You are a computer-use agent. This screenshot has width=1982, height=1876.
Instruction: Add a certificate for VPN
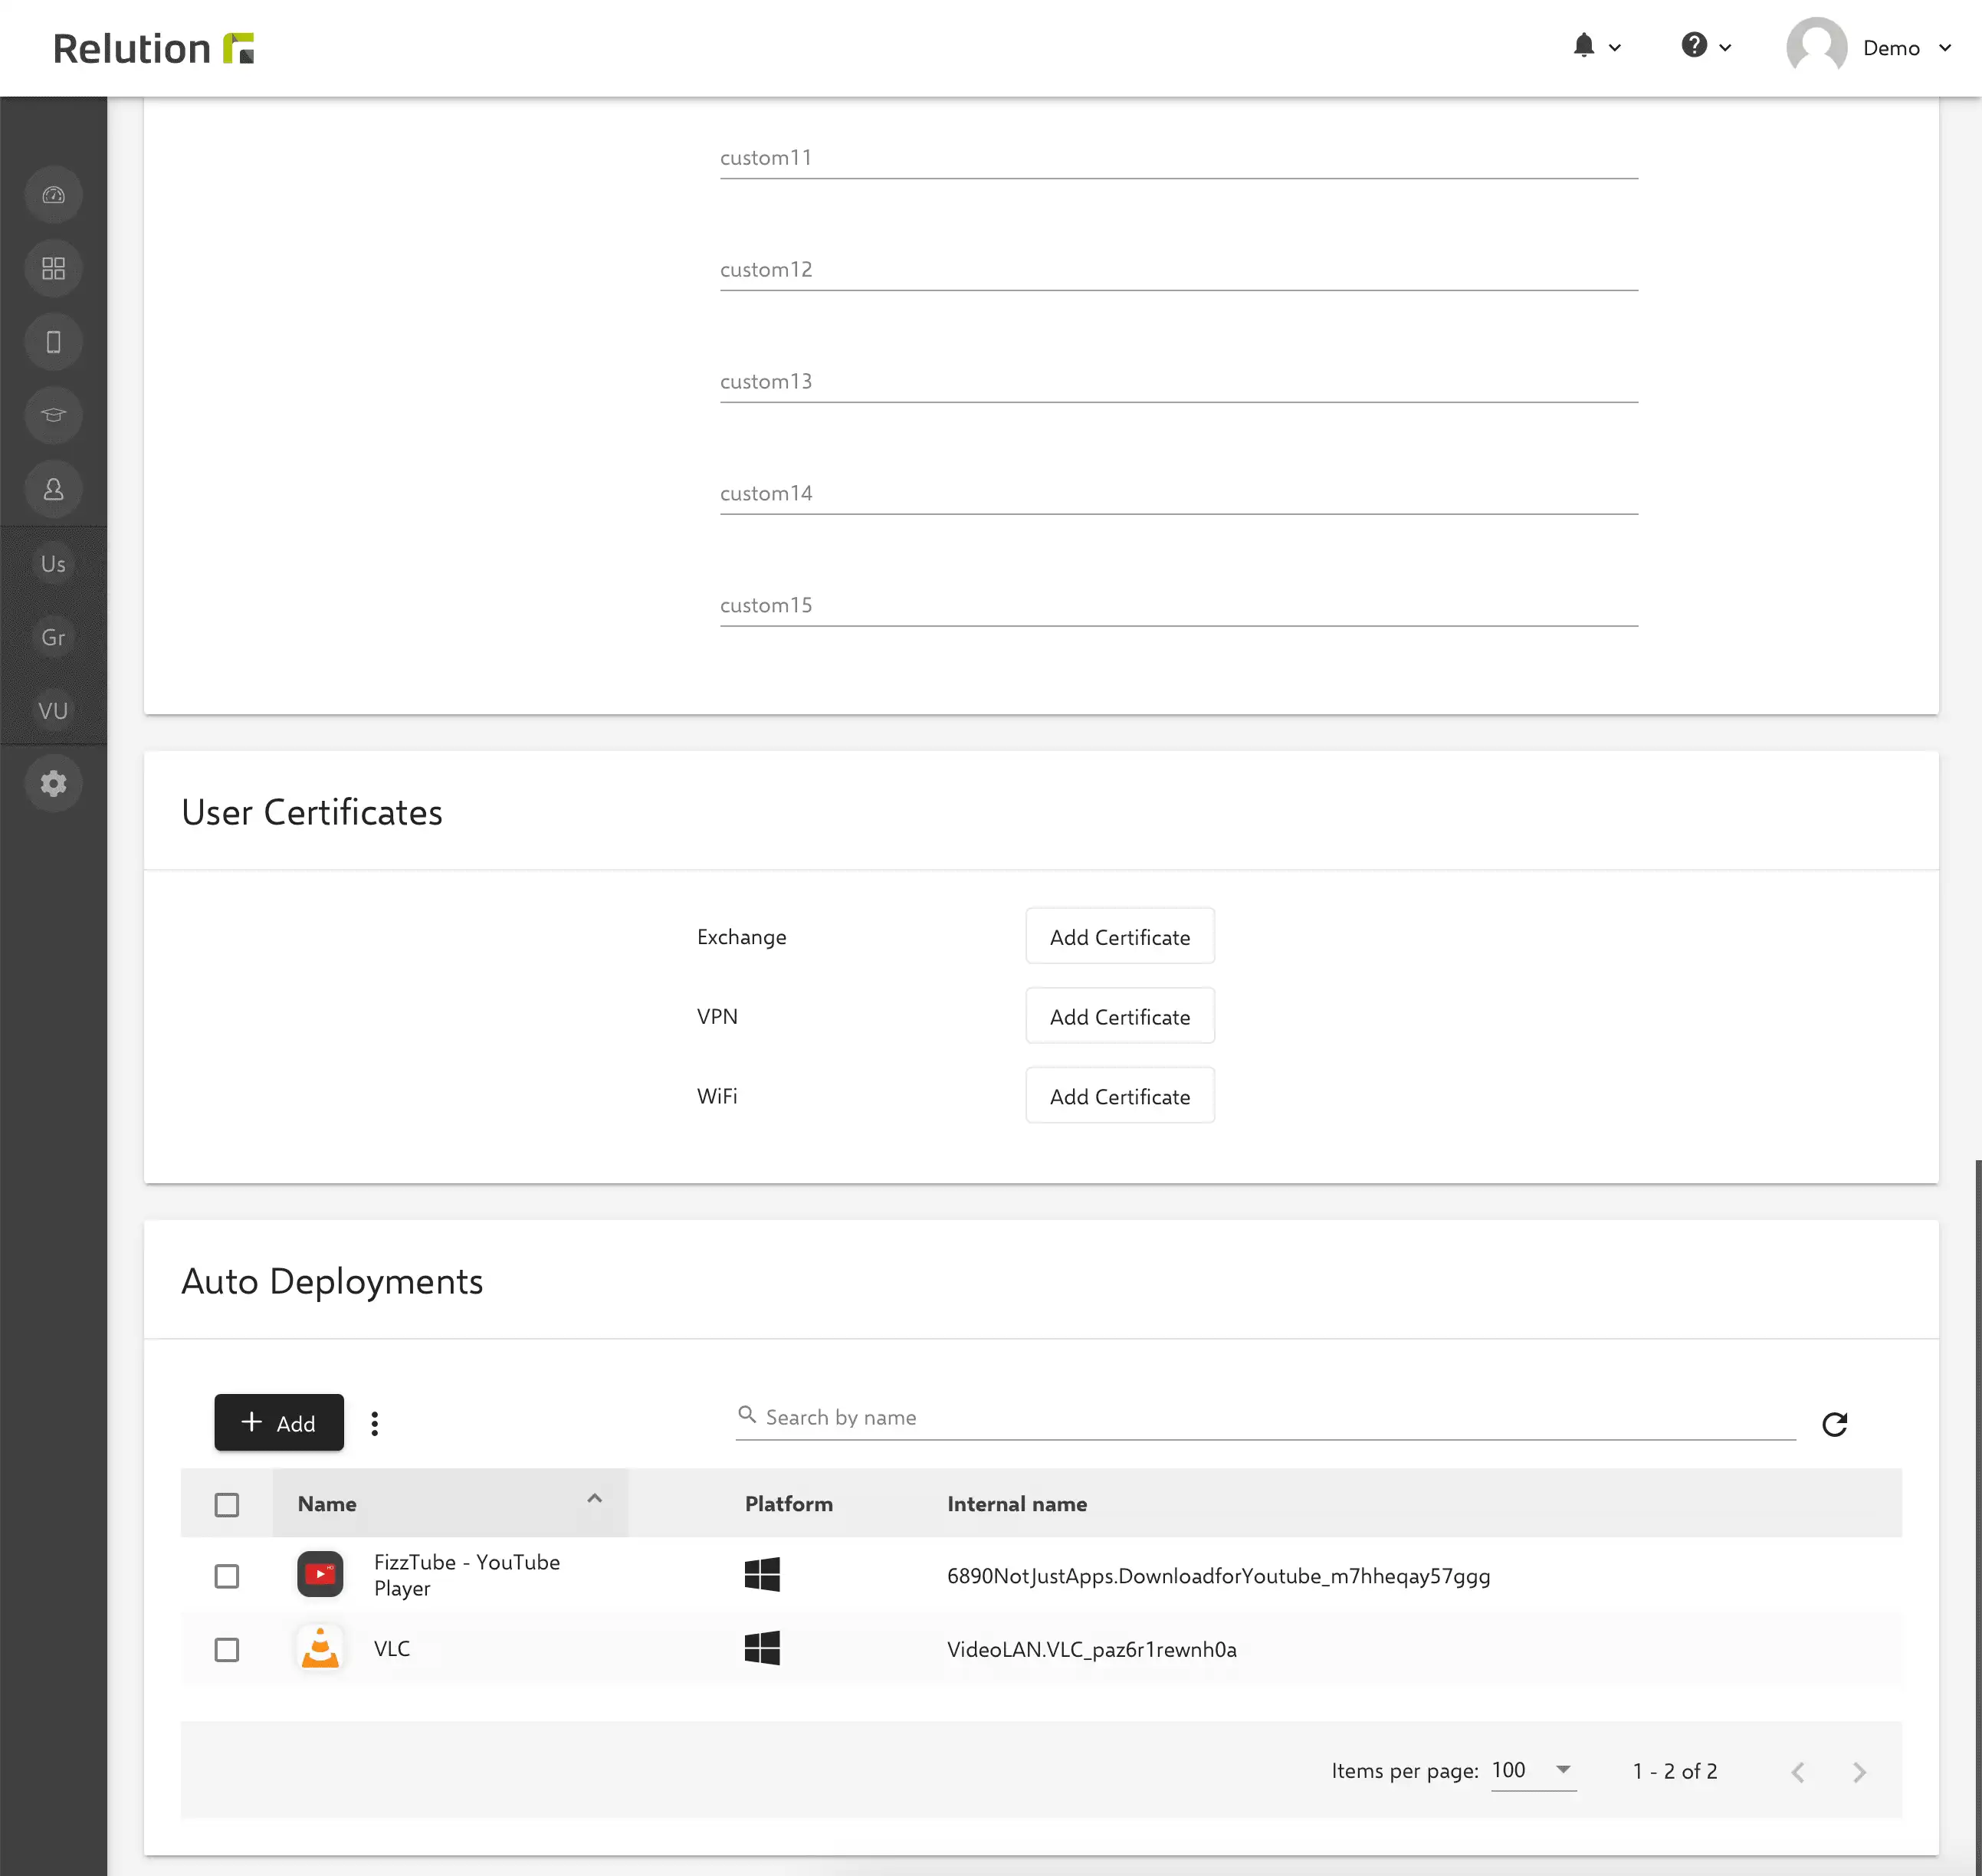pos(1119,1016)
